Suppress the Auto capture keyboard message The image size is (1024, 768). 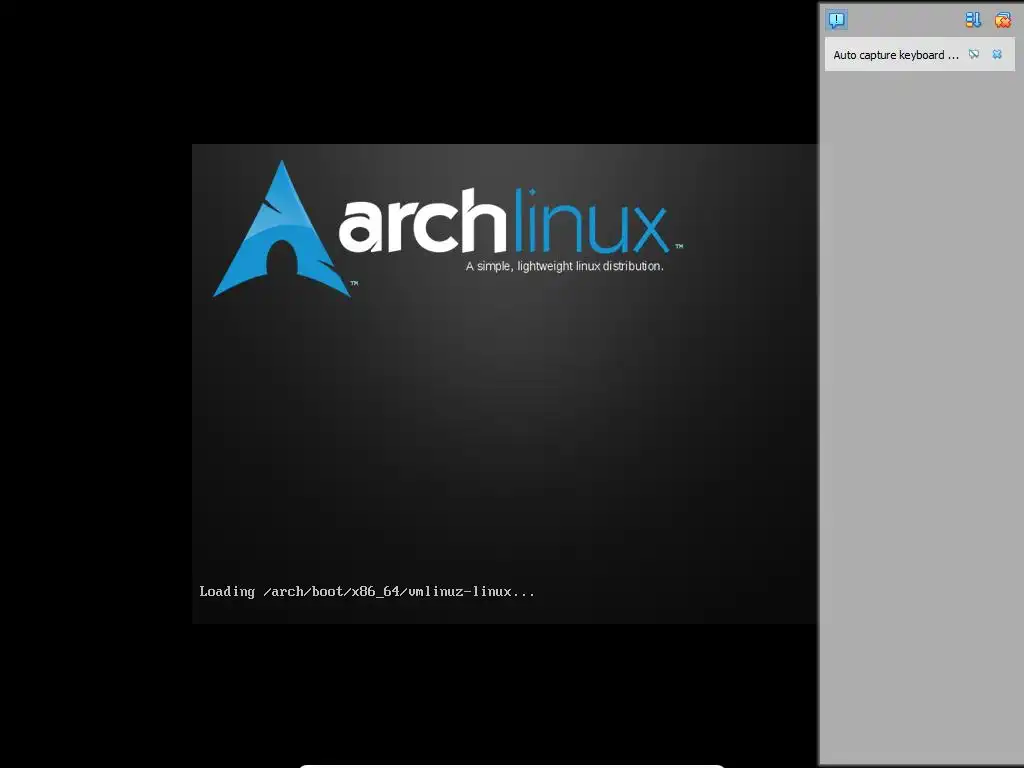[974, 54]
